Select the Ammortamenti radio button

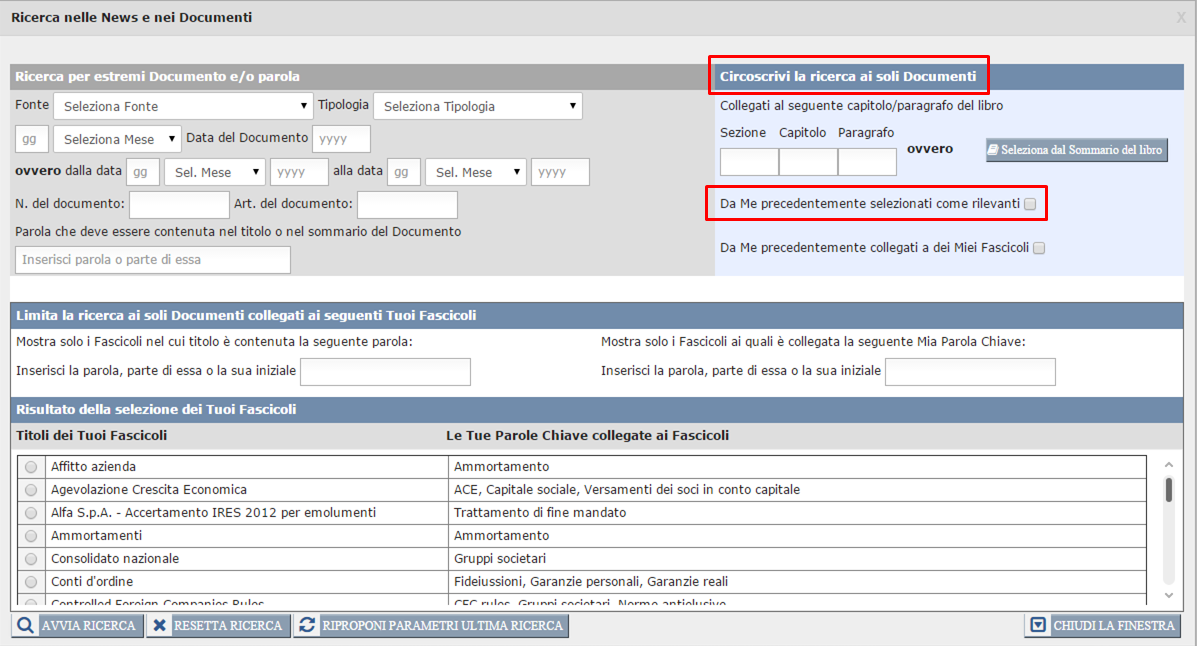[x=31, y=536]
